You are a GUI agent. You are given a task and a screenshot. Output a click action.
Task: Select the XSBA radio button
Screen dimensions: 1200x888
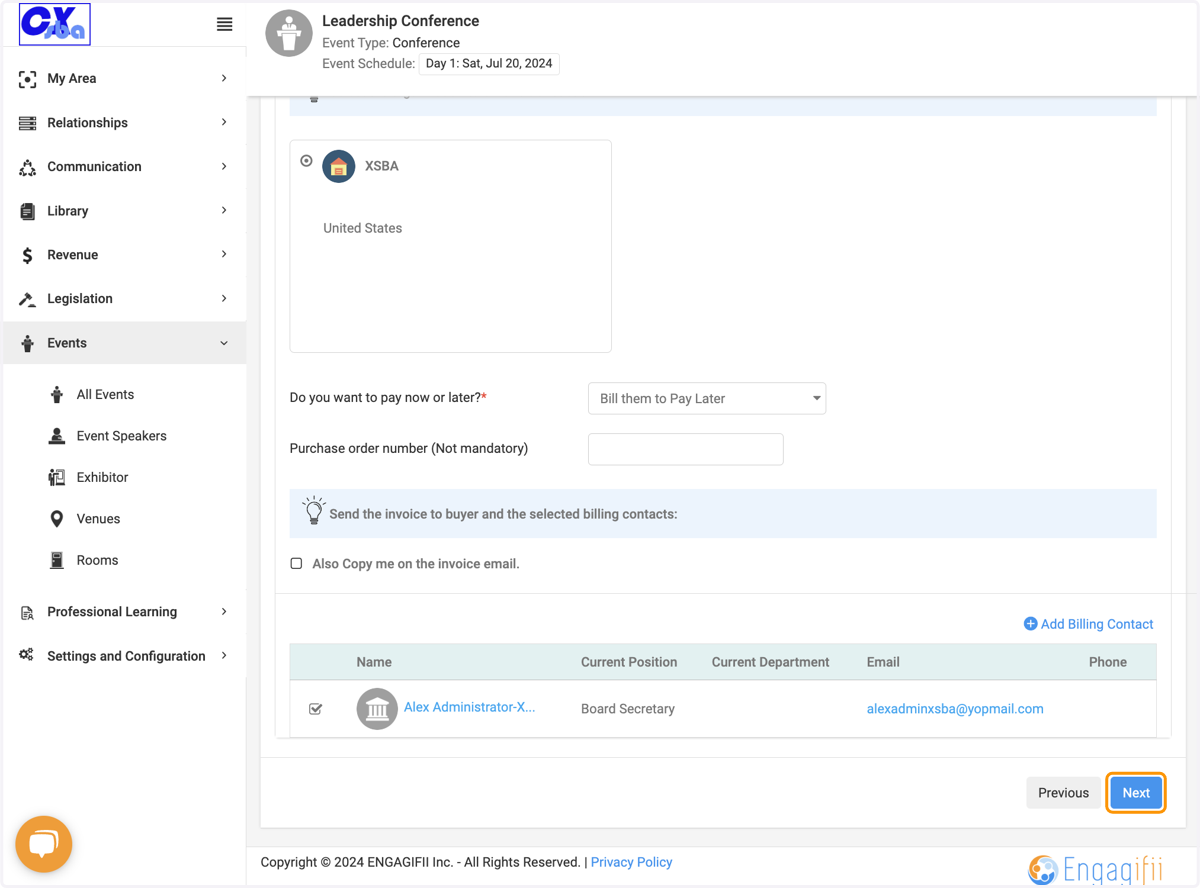click(x=307, y=161)
